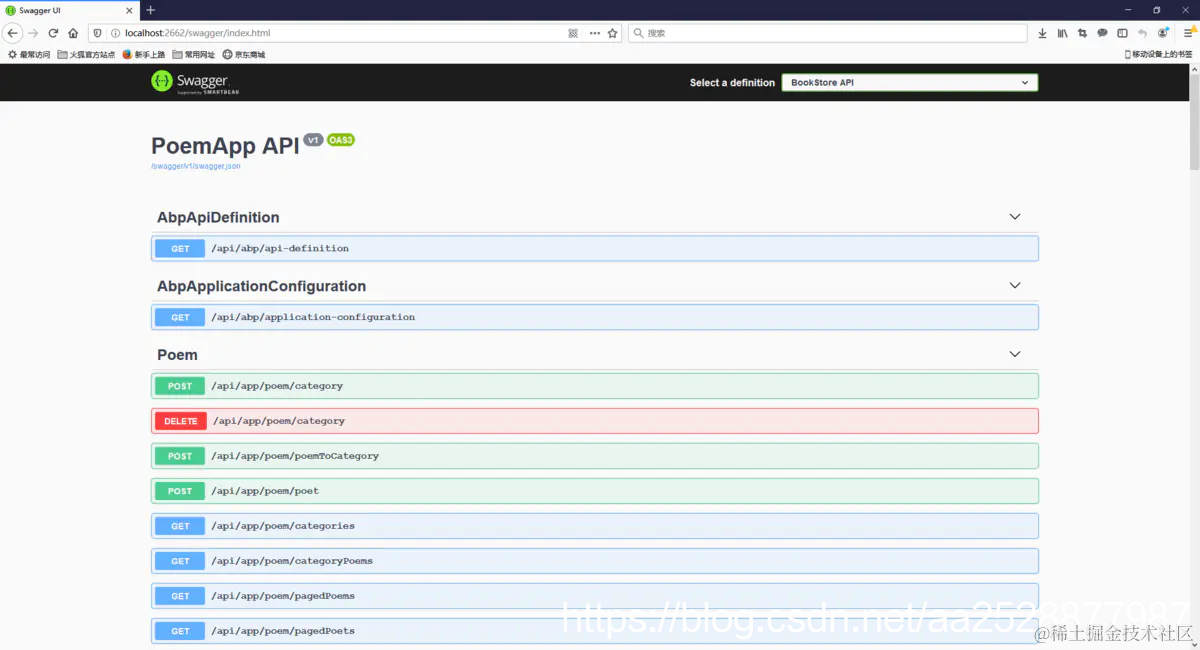Click the chat bubble toolbar icon
Screen dimensions: 1200x650
point(1102,33)
